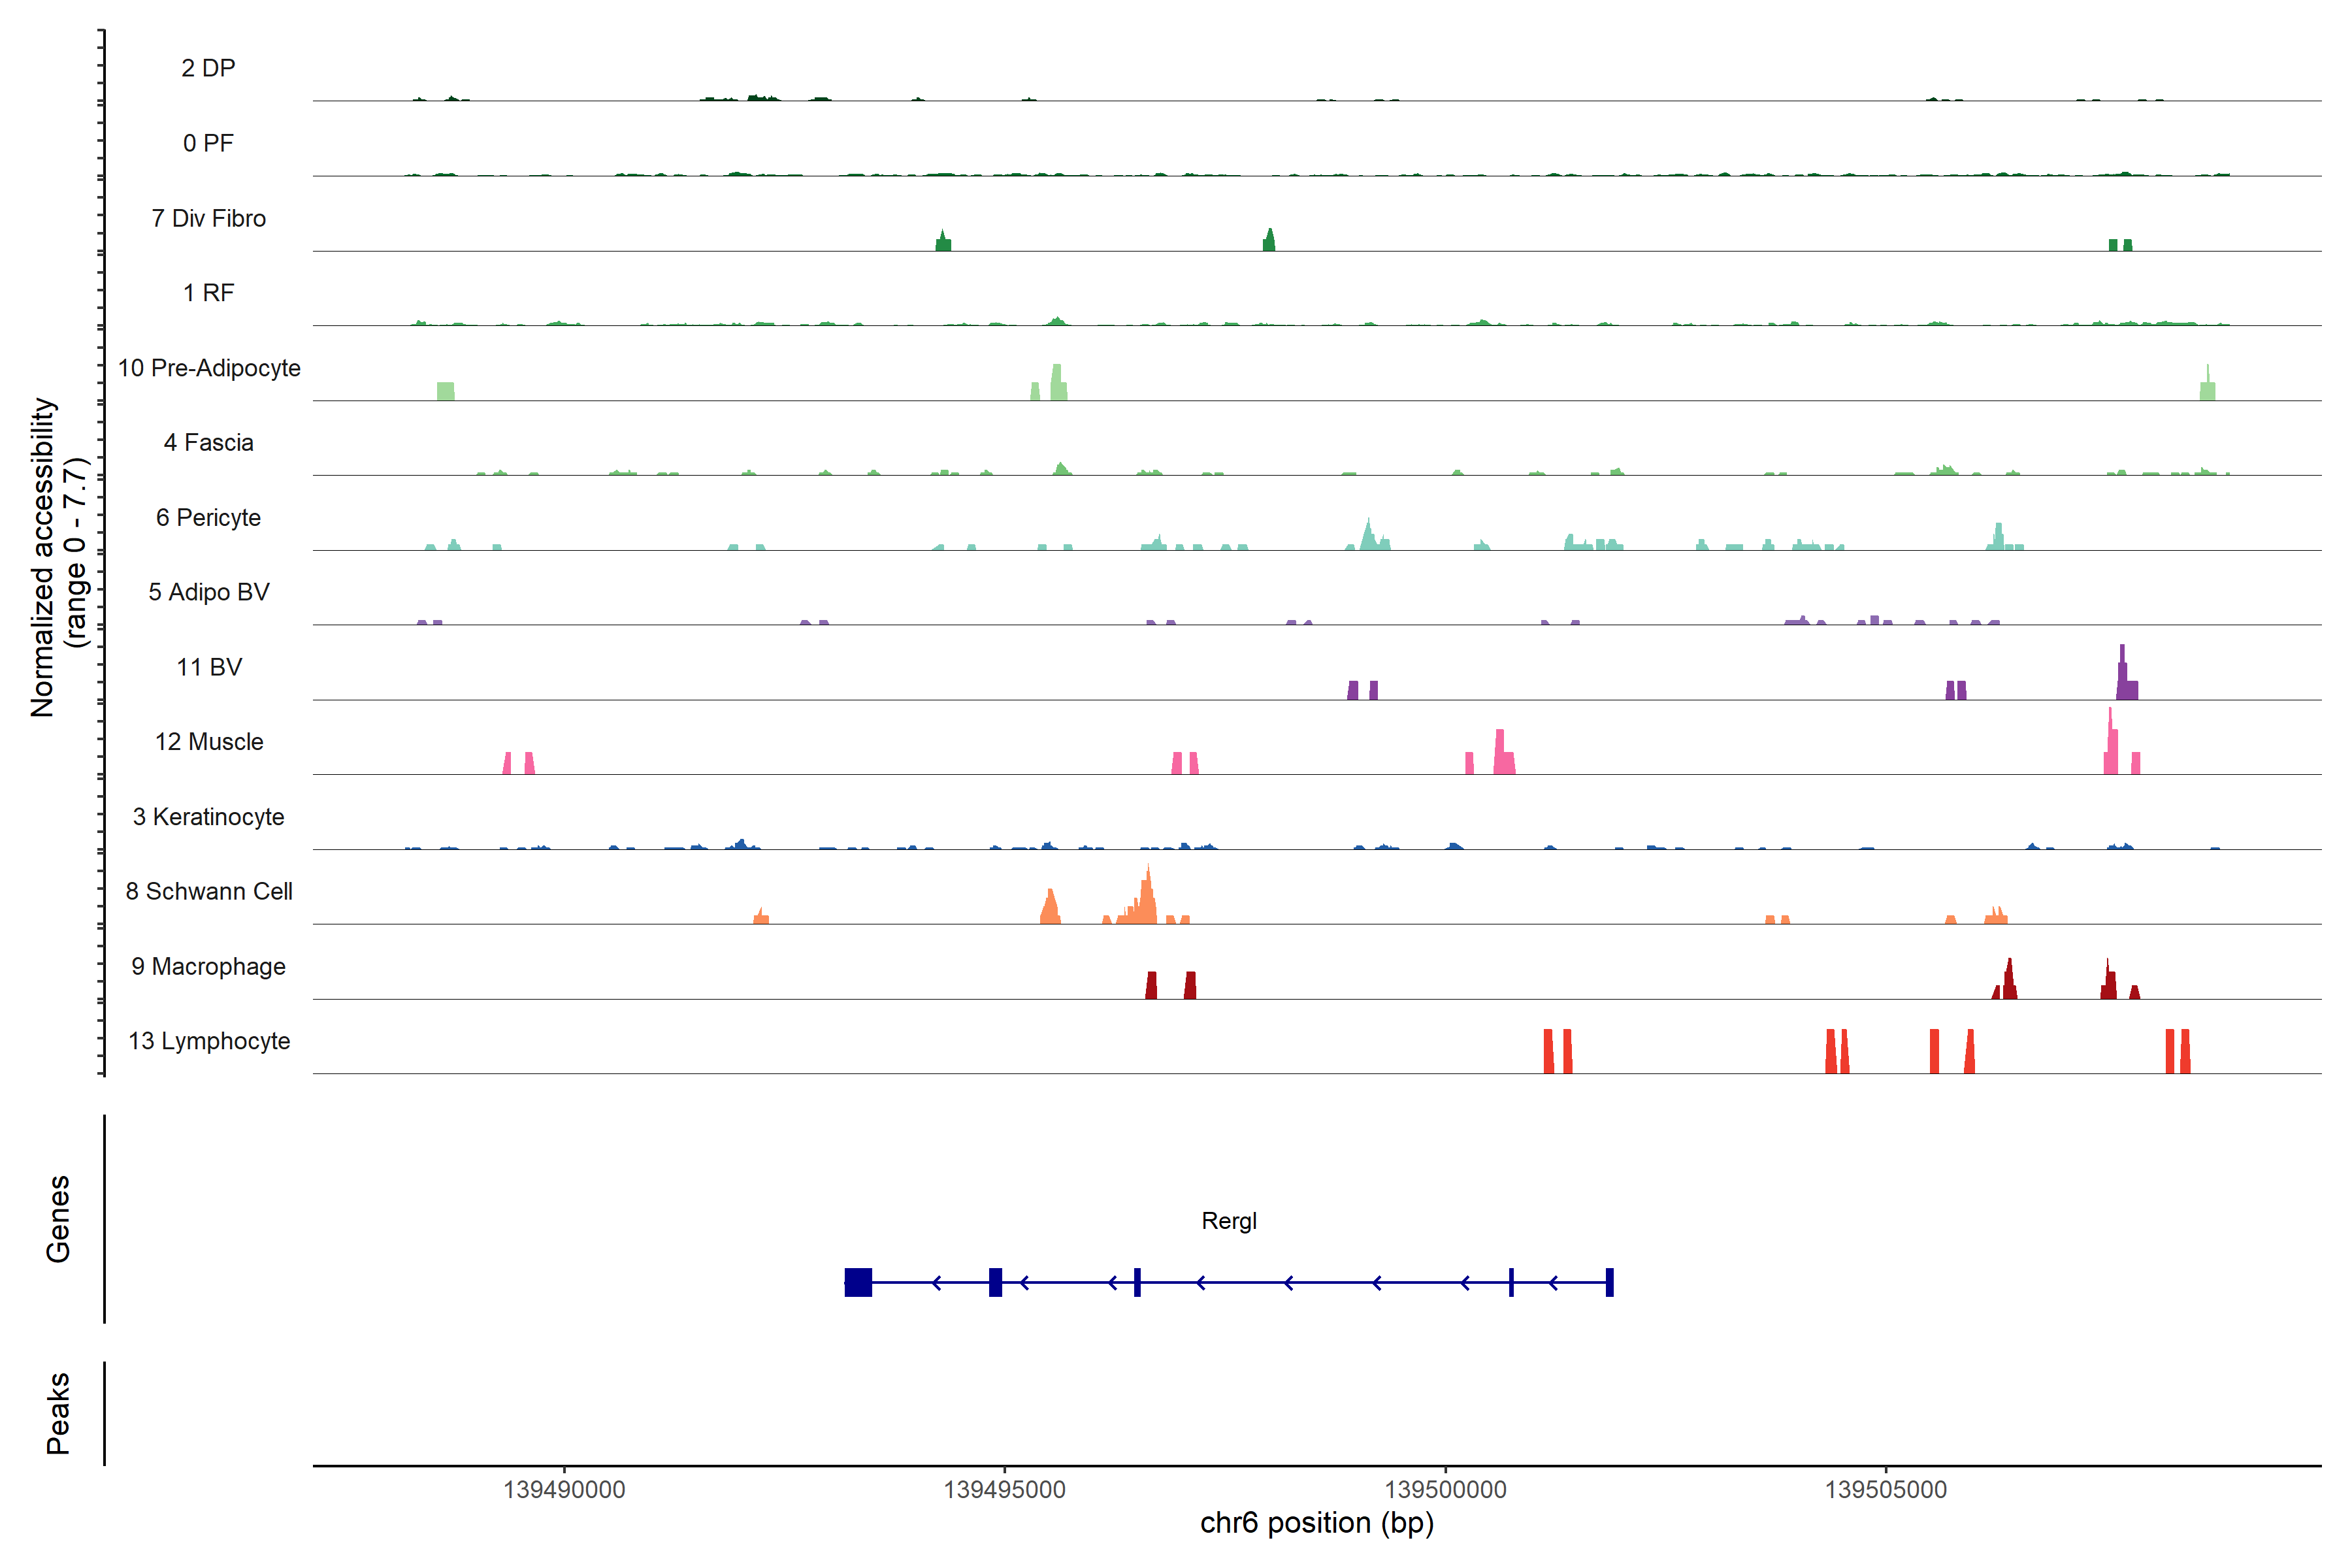Click the 2 DP track label
Image resolution: width=2352 pixels, height=1568 pixels.
tap(208, 68)
